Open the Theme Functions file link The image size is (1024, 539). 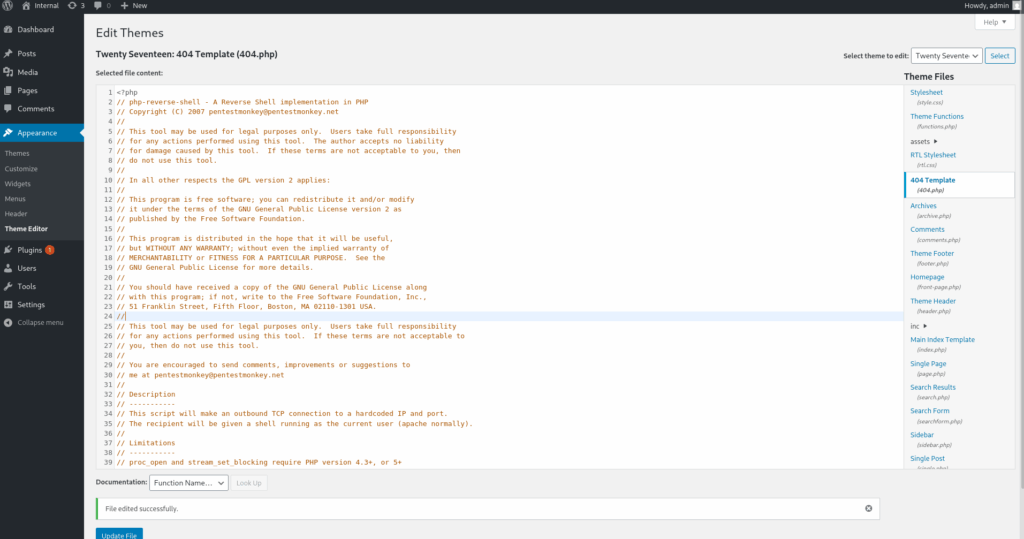937,117
